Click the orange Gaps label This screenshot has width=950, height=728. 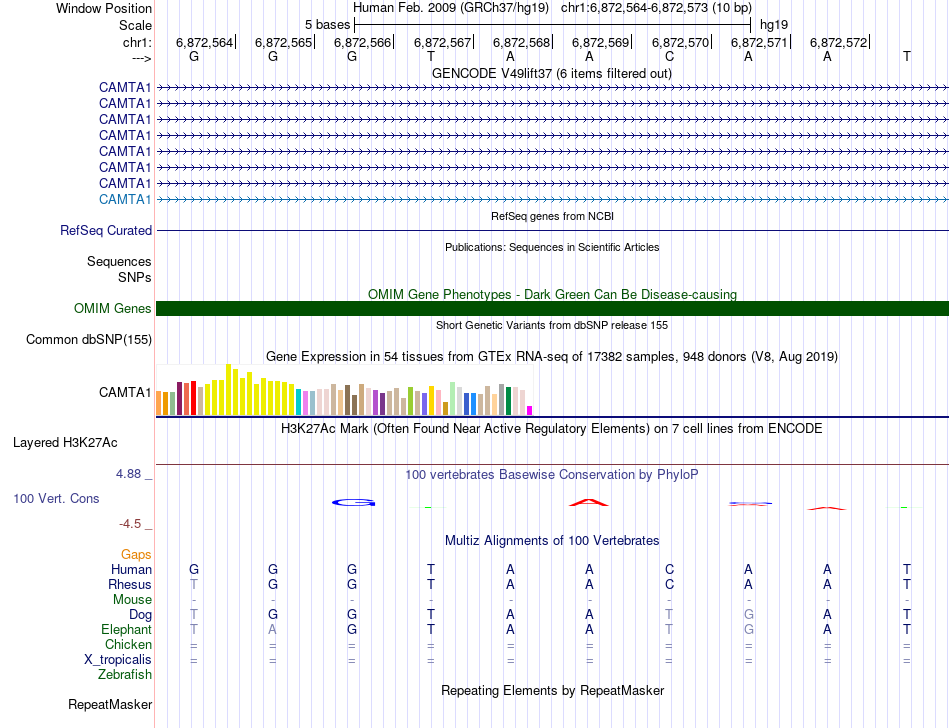point(136,554)
